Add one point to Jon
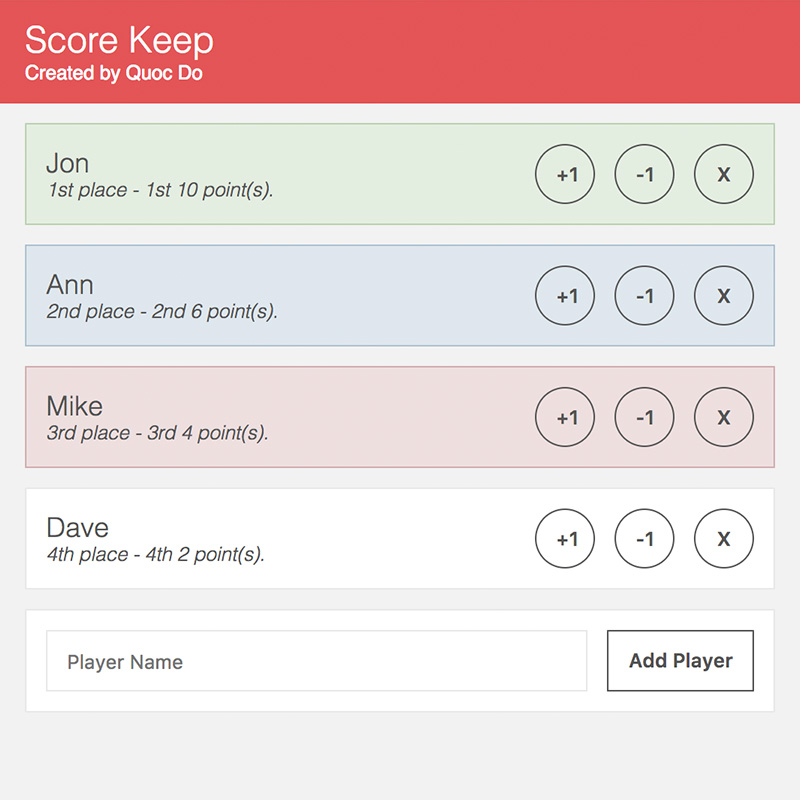800x800 pixels. tap(565, 174)
